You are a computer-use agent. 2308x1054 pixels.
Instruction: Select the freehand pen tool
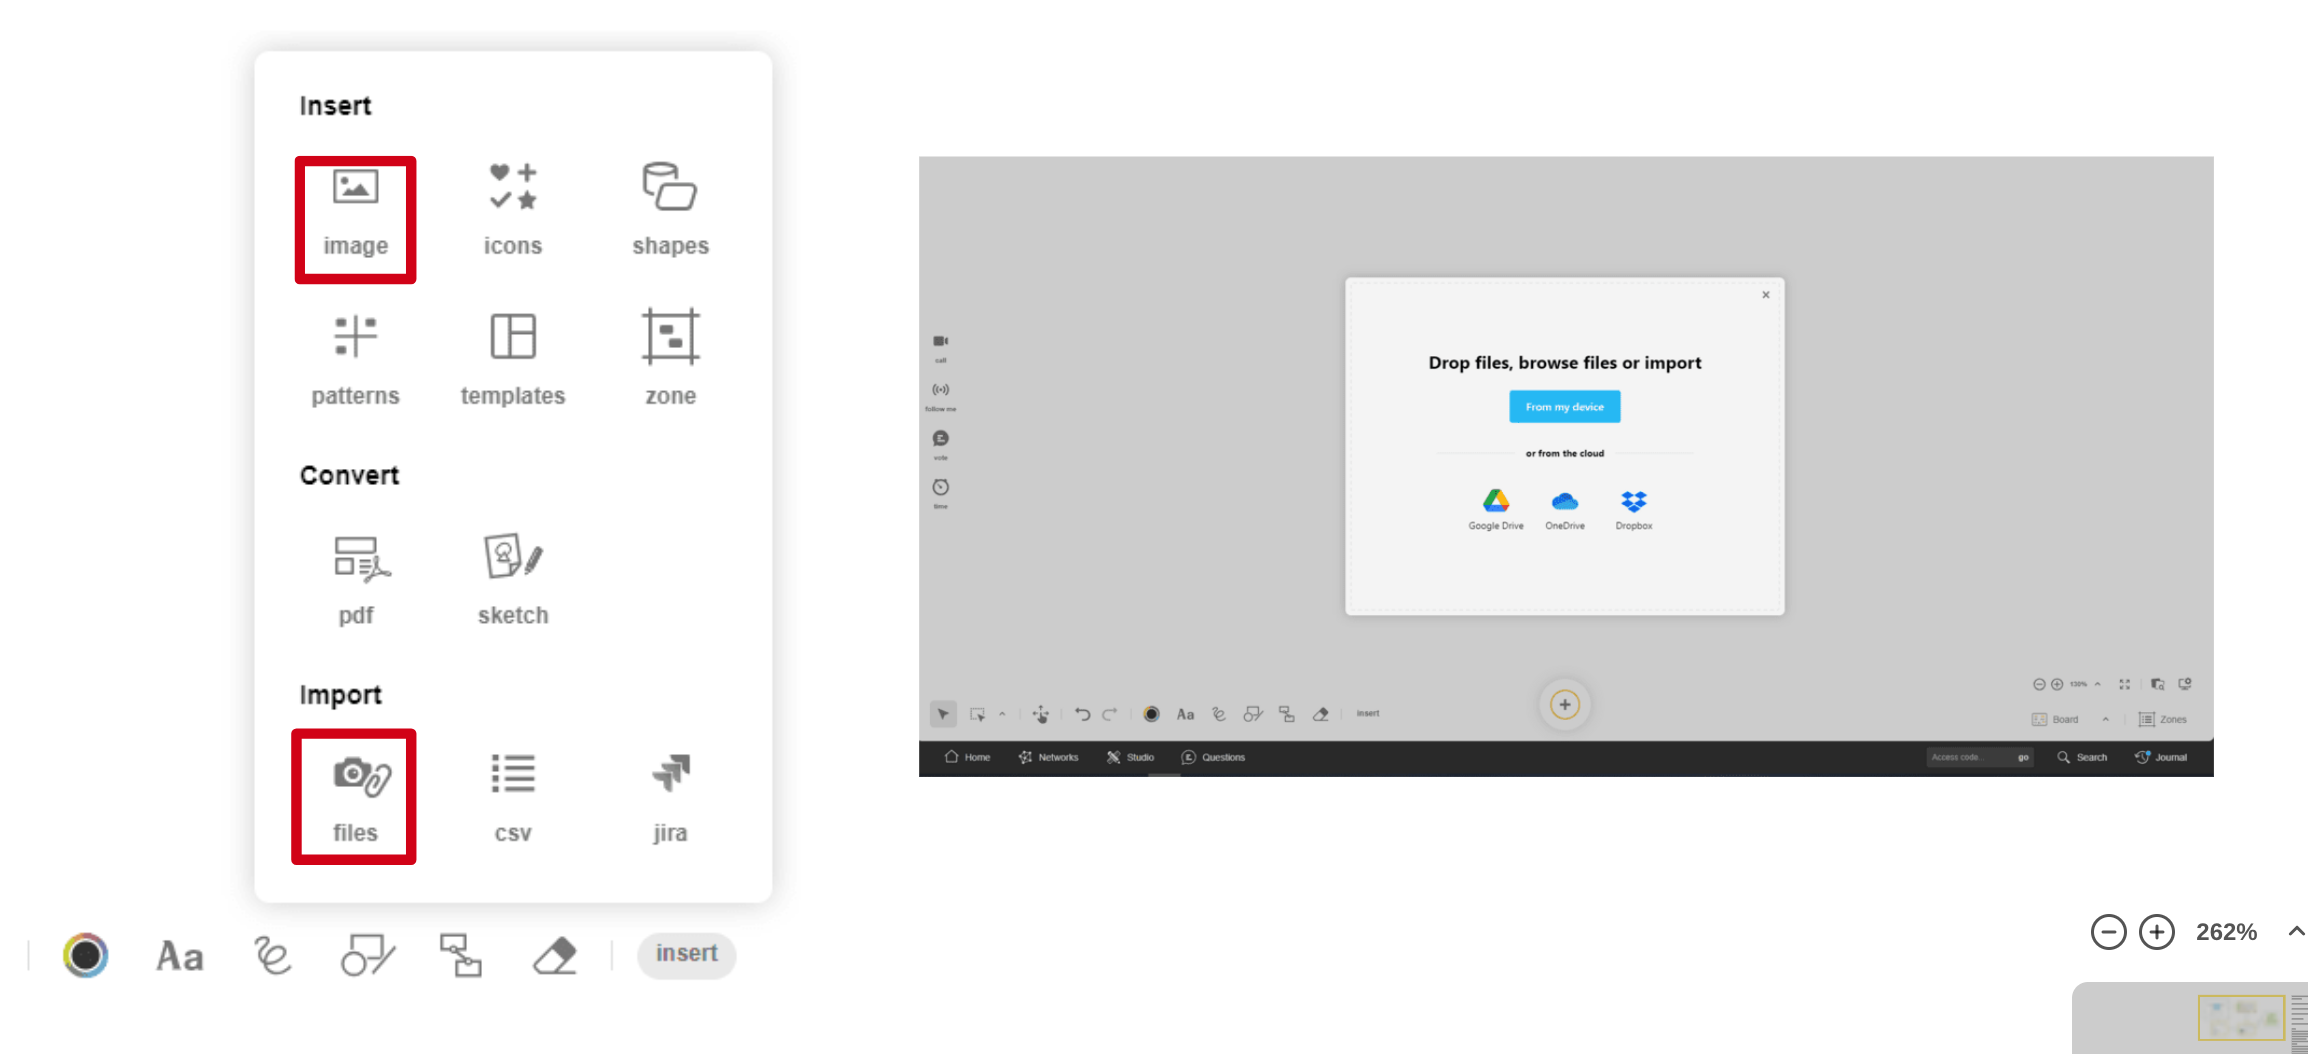click(272, 956)
